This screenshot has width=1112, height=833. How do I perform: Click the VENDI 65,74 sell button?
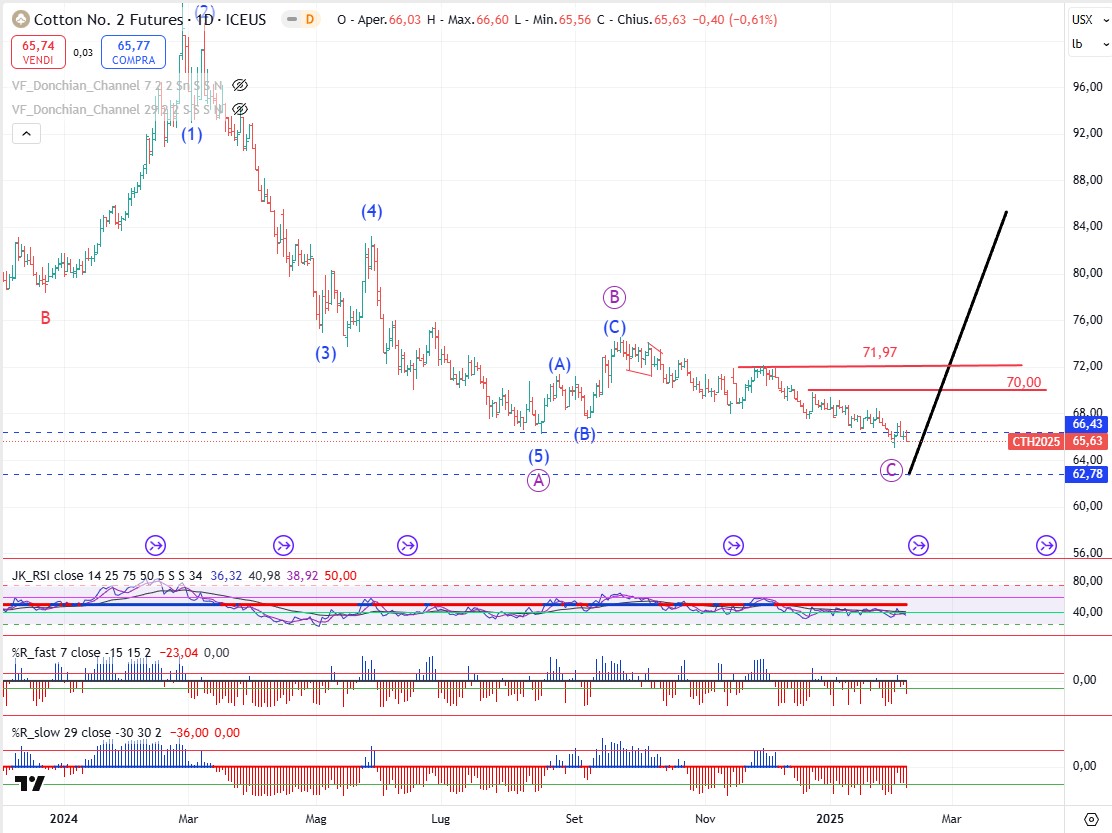[38, 52]
